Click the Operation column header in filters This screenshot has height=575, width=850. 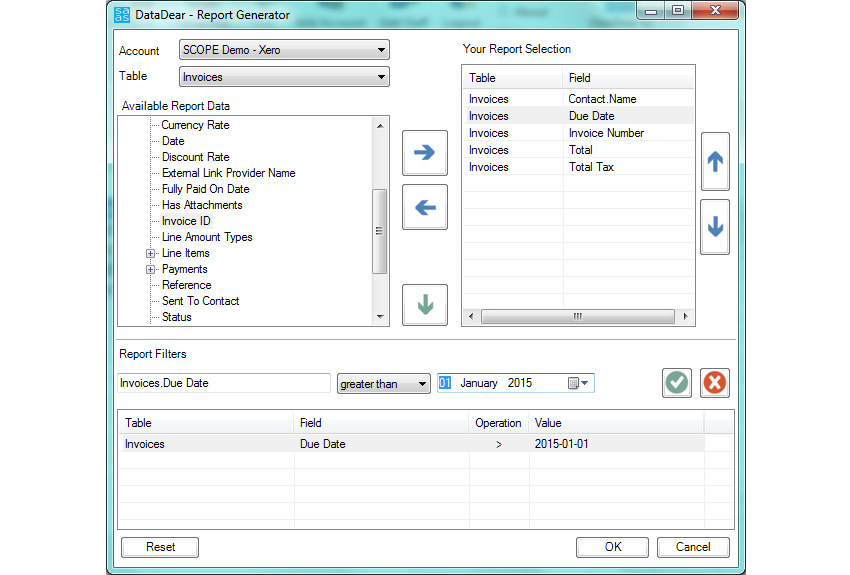(x=498, y=423)
